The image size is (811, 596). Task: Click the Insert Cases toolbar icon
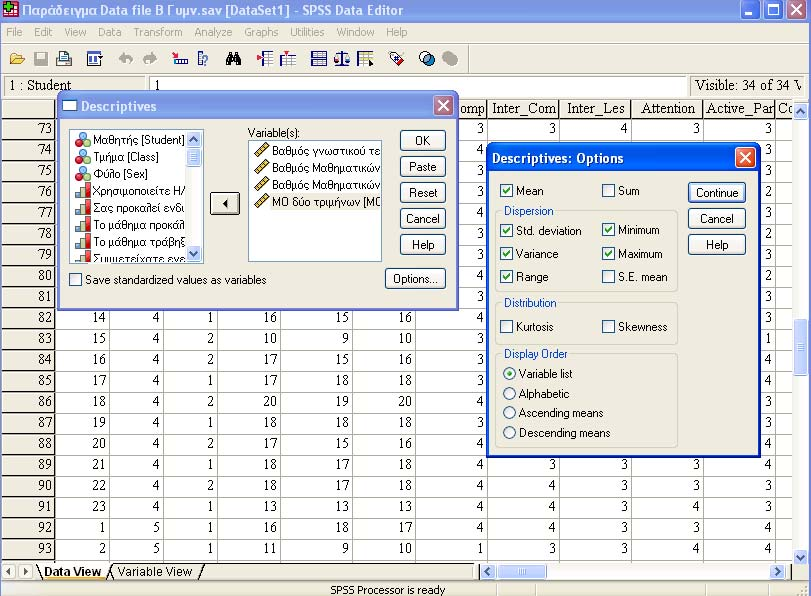(x=265, y=59)
